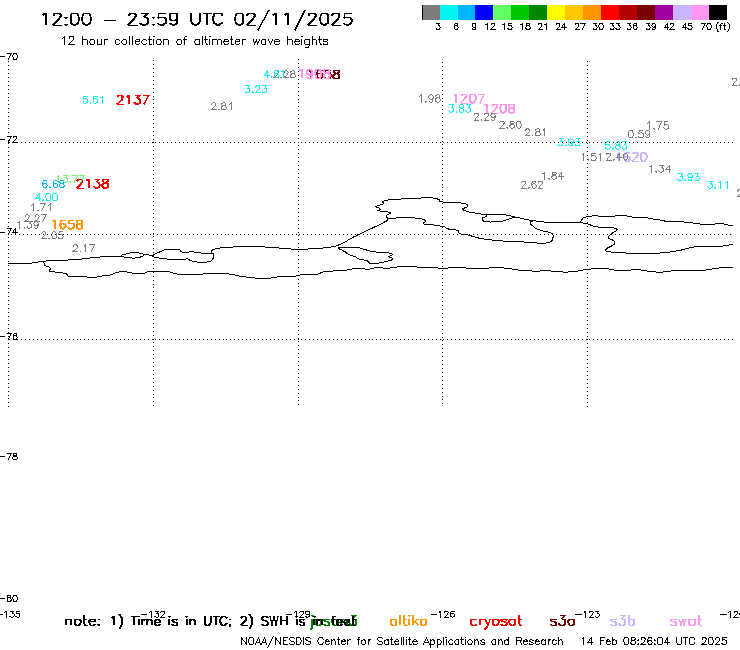Viewport: 740px width, 650px height.
Task: Click the orange value 1658
Action: (67, 225)
